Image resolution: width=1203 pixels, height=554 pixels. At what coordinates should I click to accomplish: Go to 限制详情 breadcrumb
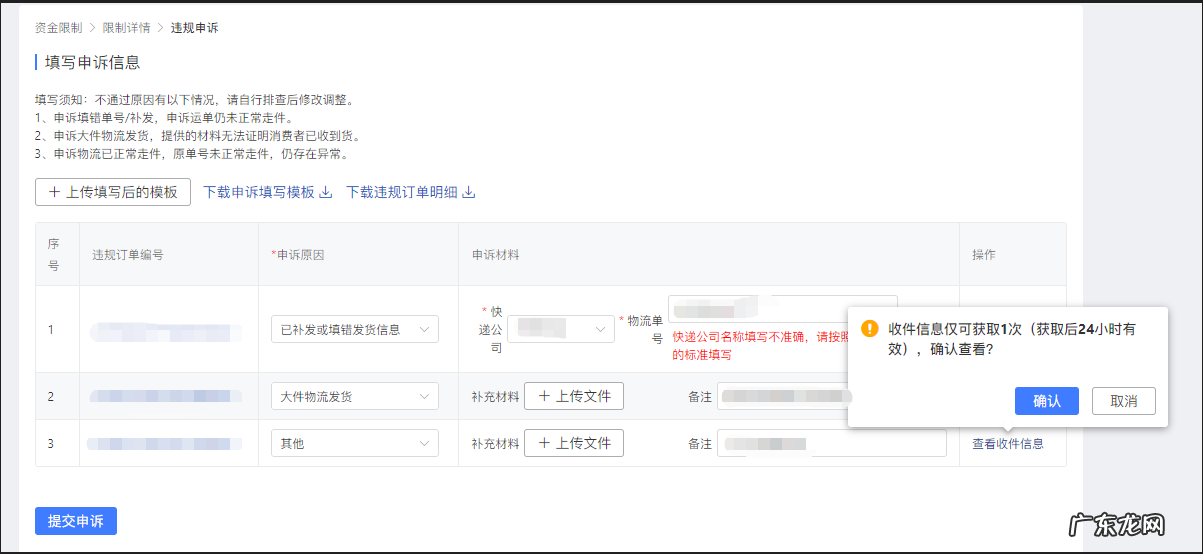(126, 28)
